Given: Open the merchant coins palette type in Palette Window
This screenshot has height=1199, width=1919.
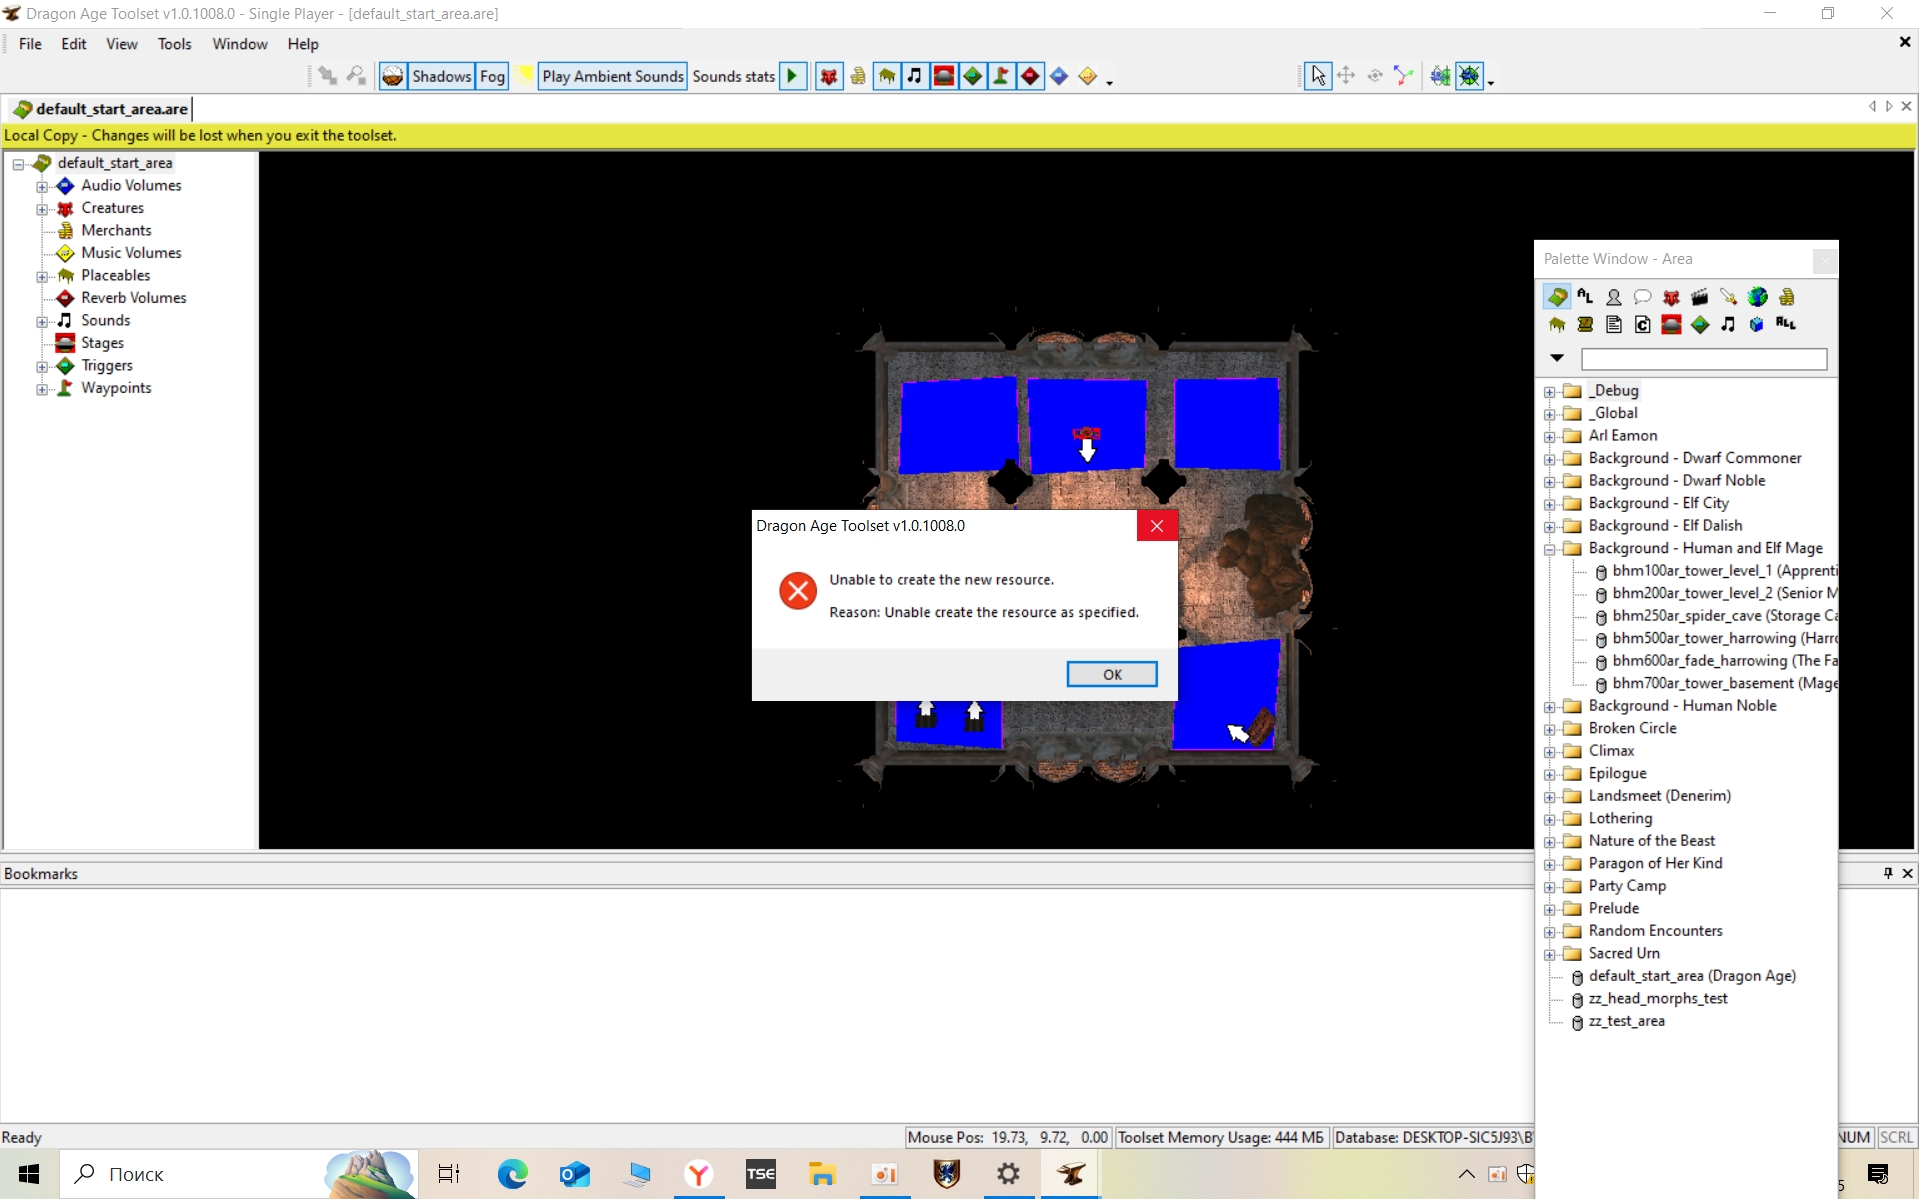Looking at the screenshot, I should click(x=1787, y=297).
